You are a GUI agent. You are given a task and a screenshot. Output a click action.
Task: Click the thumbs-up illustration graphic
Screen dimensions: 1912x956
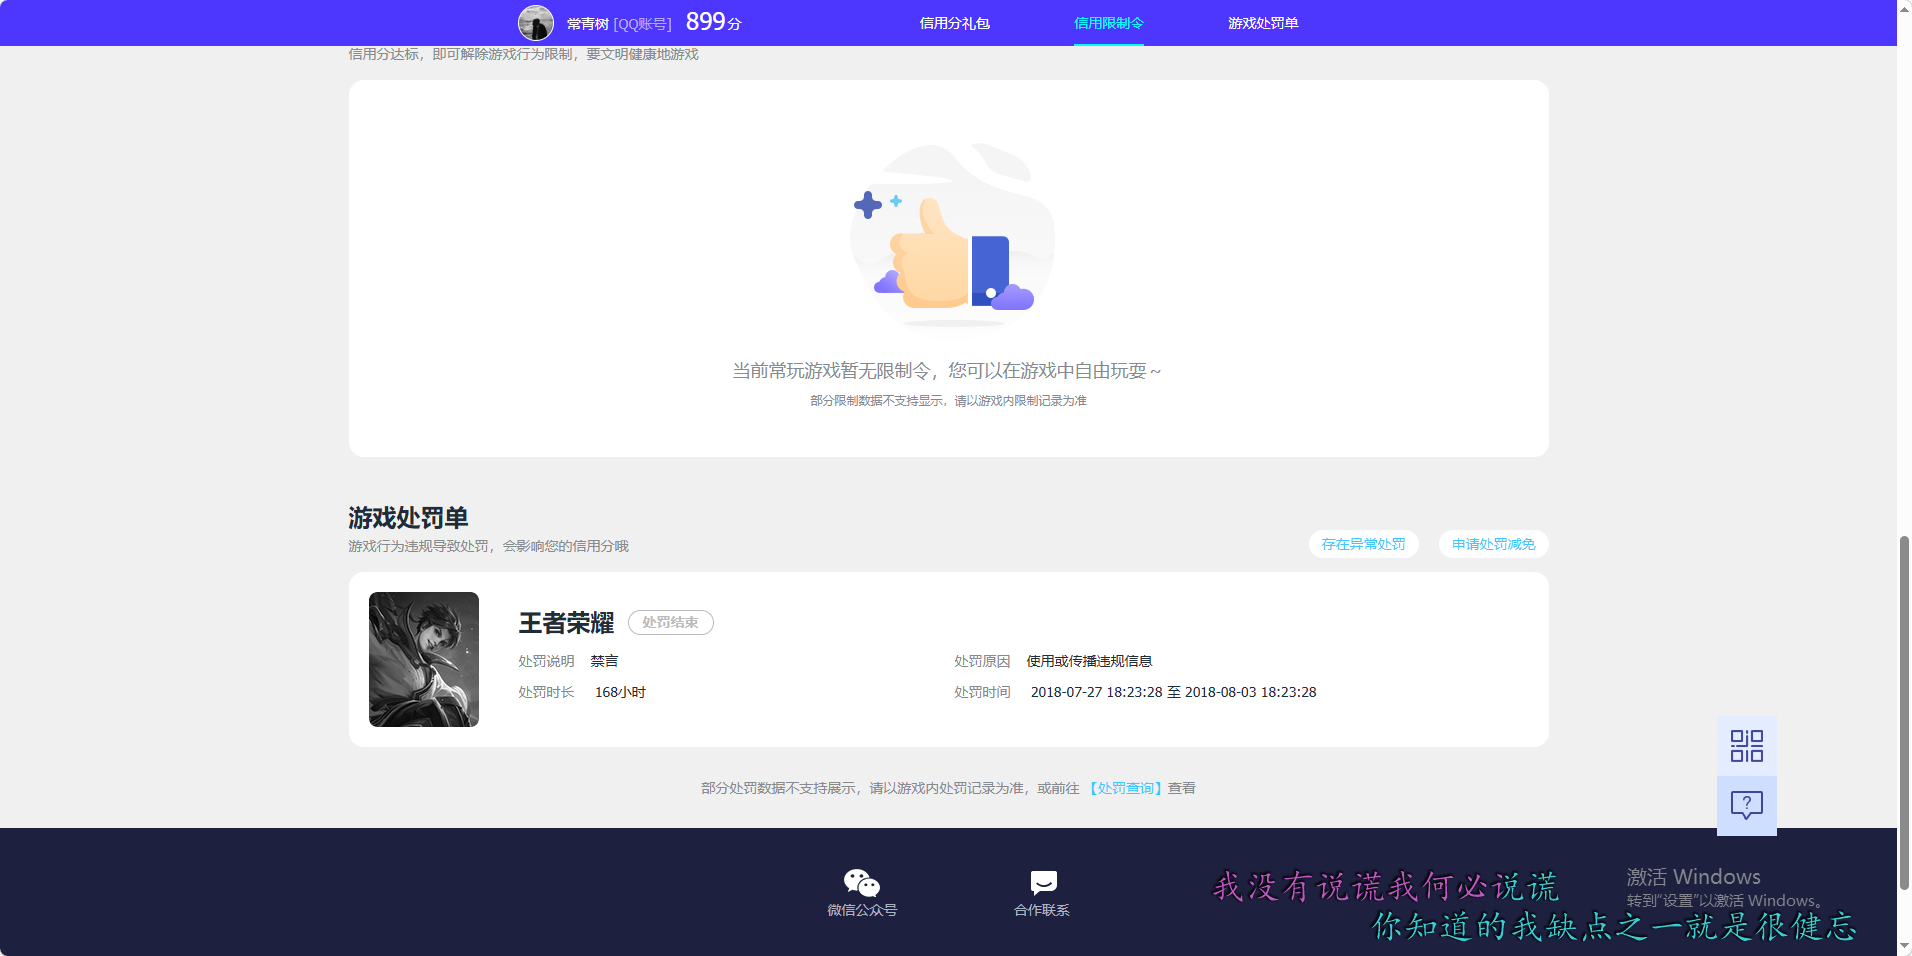tap(951, 238)
